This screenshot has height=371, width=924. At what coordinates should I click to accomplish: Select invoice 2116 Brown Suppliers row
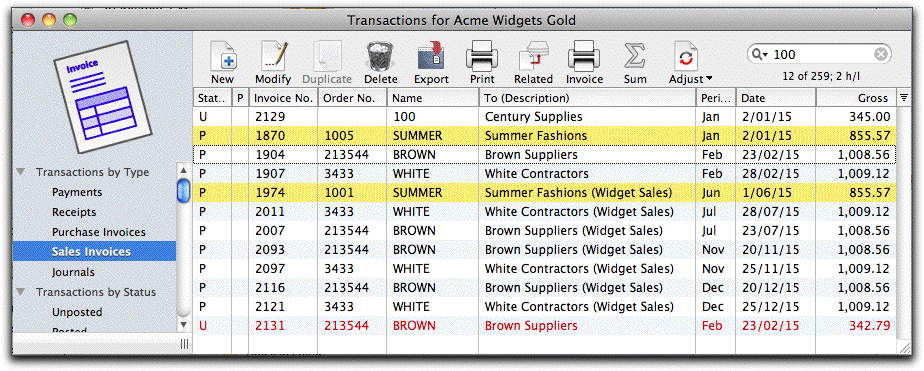pyautogui.click(x=544, y=287)
